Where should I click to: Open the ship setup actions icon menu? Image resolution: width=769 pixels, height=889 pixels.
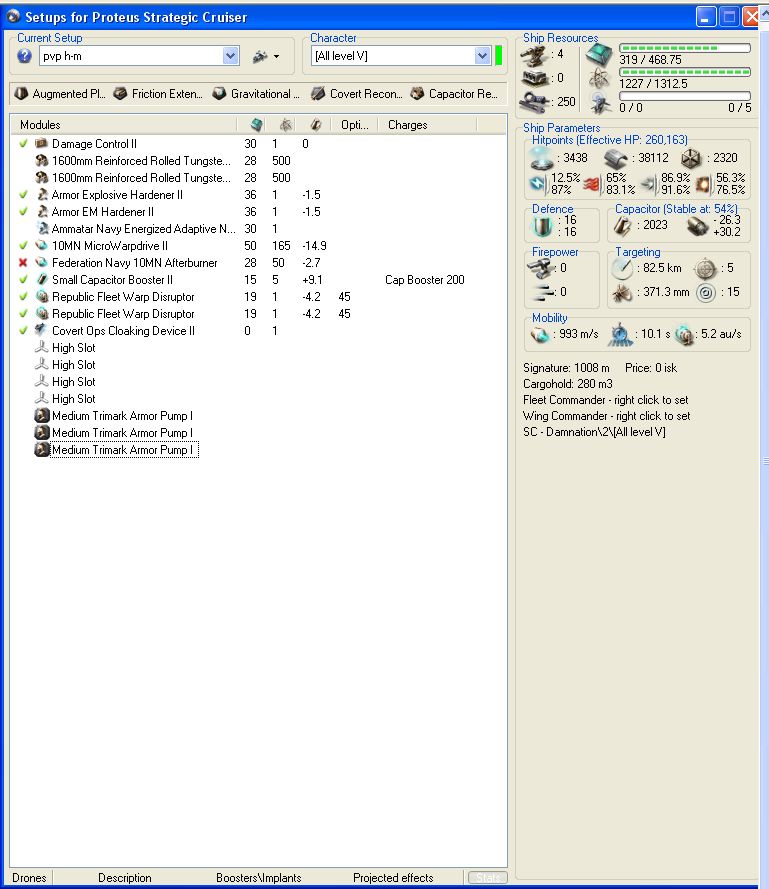[266, 56]
